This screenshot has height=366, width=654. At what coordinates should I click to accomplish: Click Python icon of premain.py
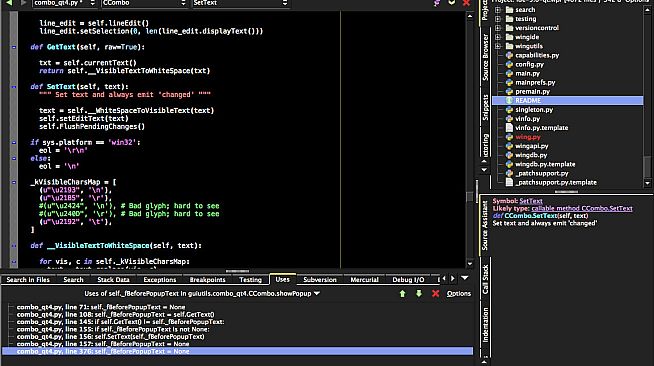[x=509, y=91]
